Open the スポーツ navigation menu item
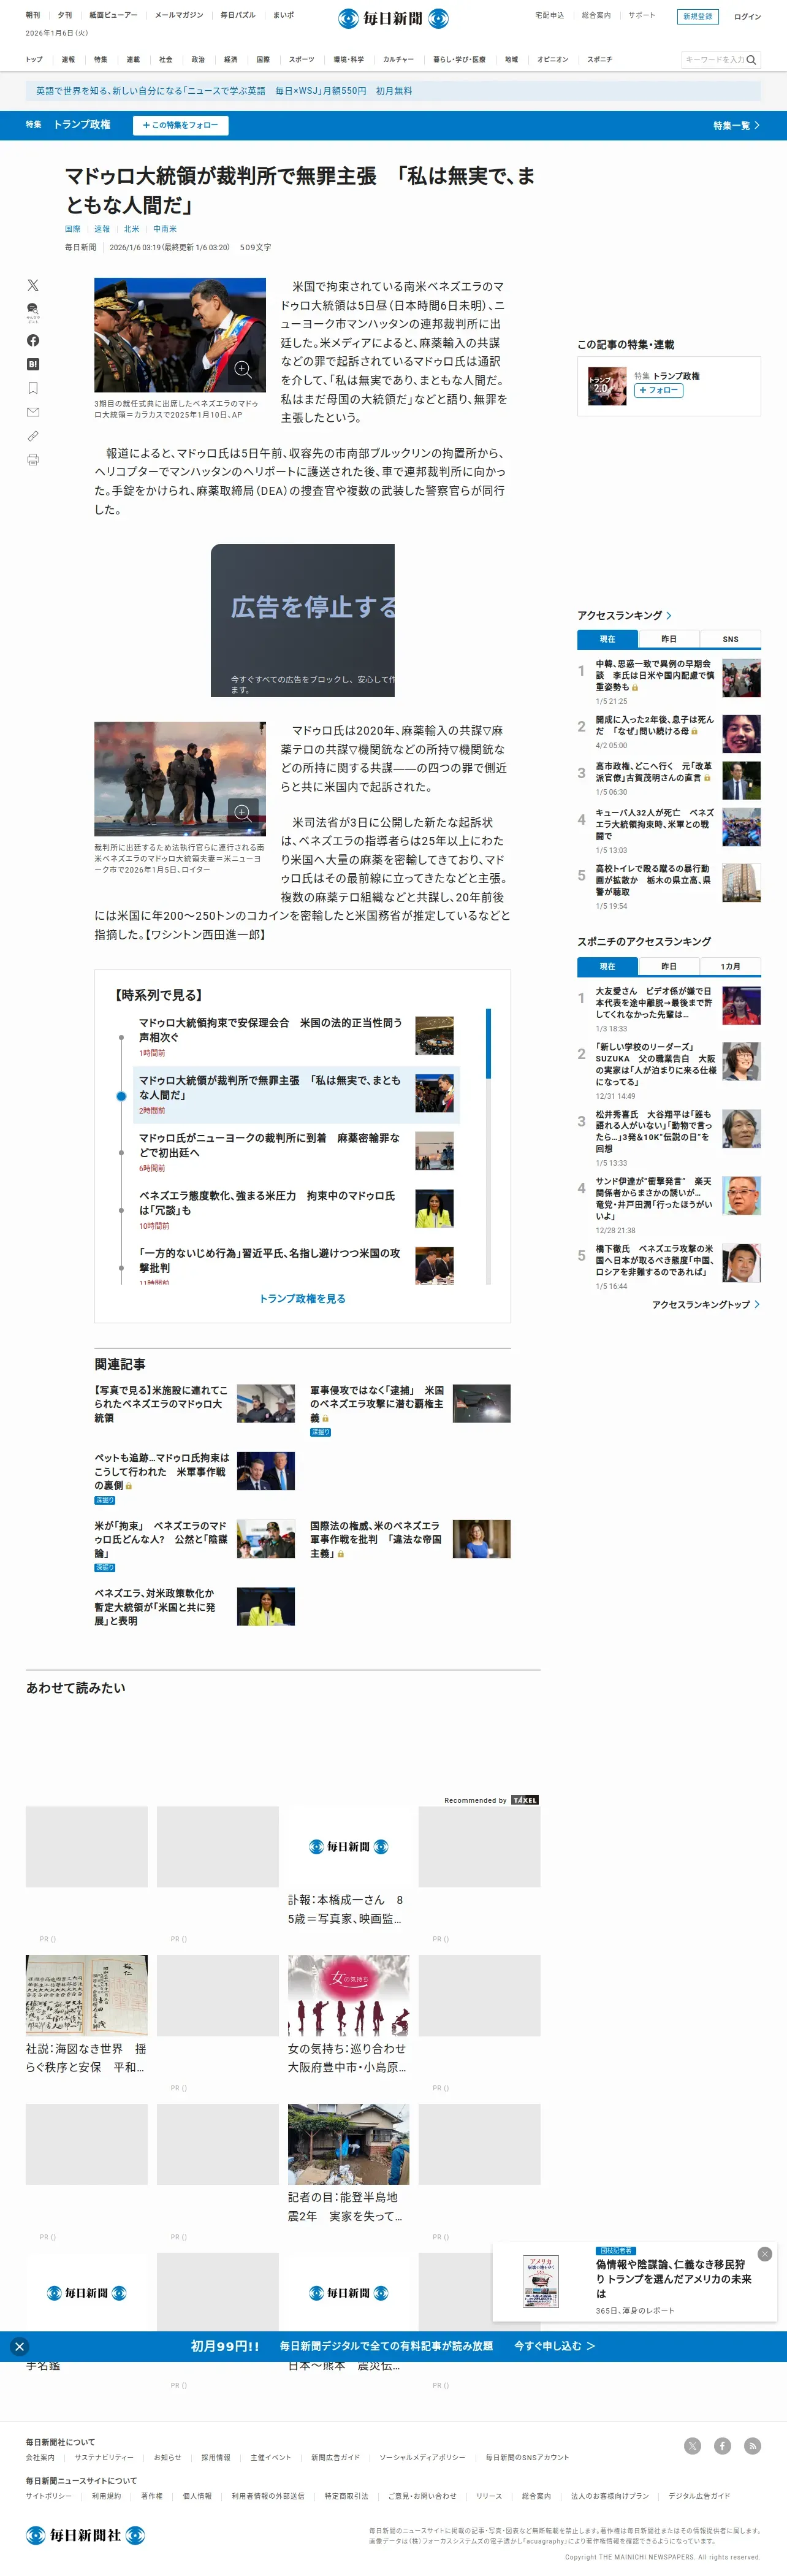The width and height of the screenshot is (787, 2576). click(x=301, y=60)
